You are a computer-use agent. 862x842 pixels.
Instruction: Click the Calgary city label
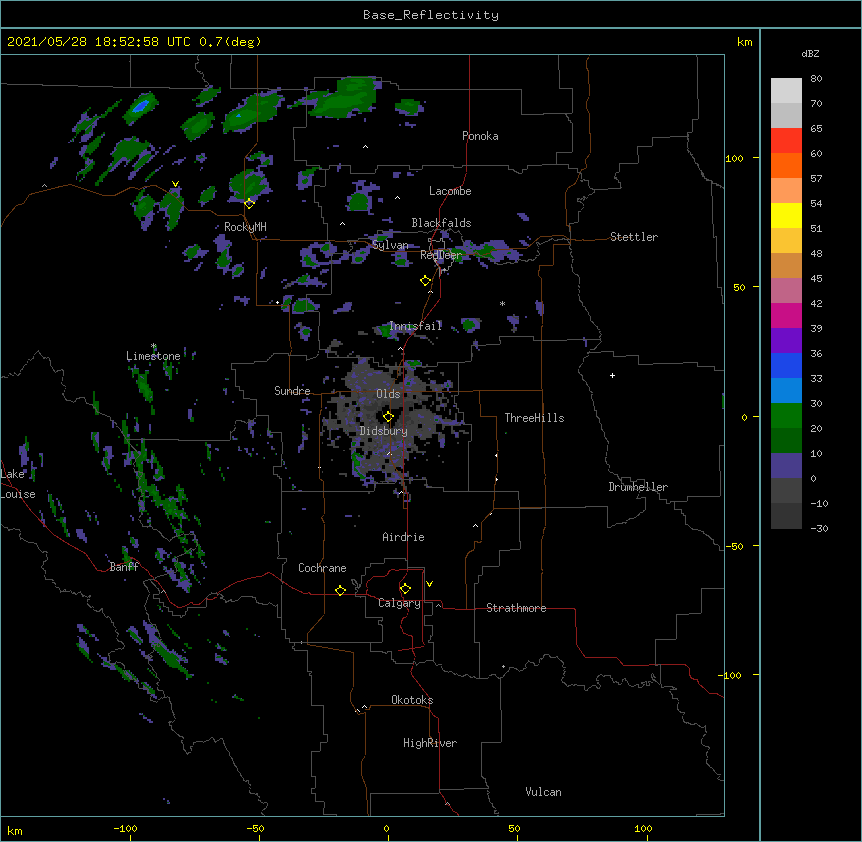tap(399, 603)
